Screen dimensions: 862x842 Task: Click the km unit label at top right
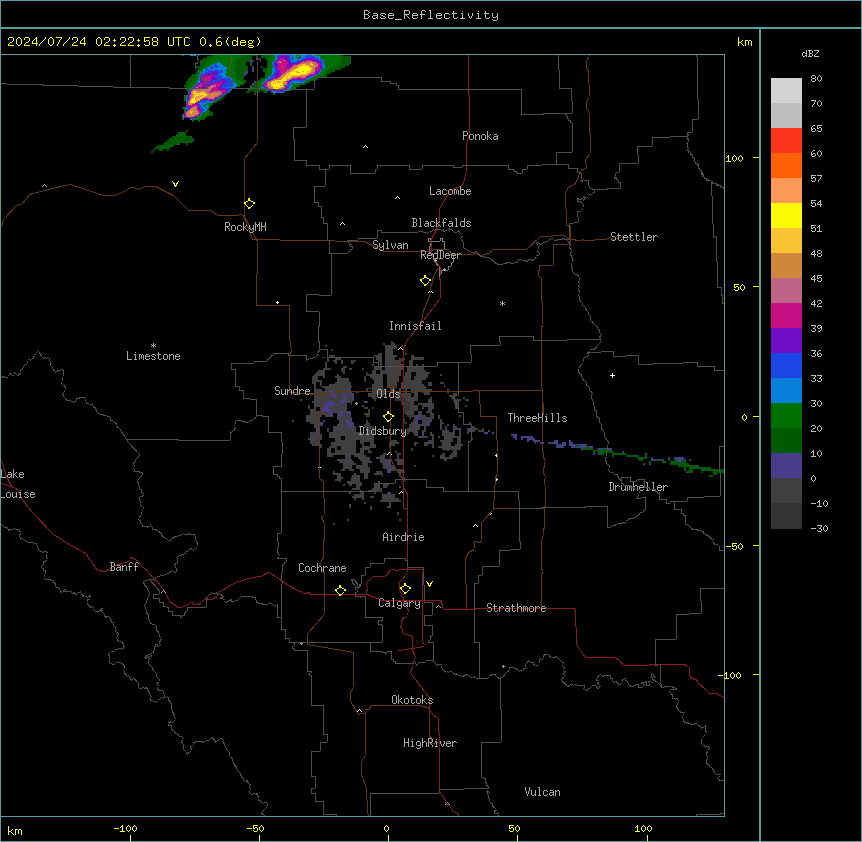[x=744, y=42]
